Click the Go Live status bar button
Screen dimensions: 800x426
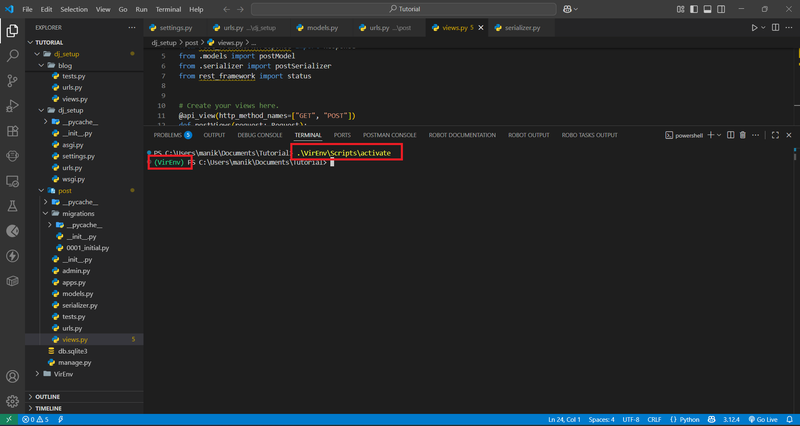click(763, 420)
